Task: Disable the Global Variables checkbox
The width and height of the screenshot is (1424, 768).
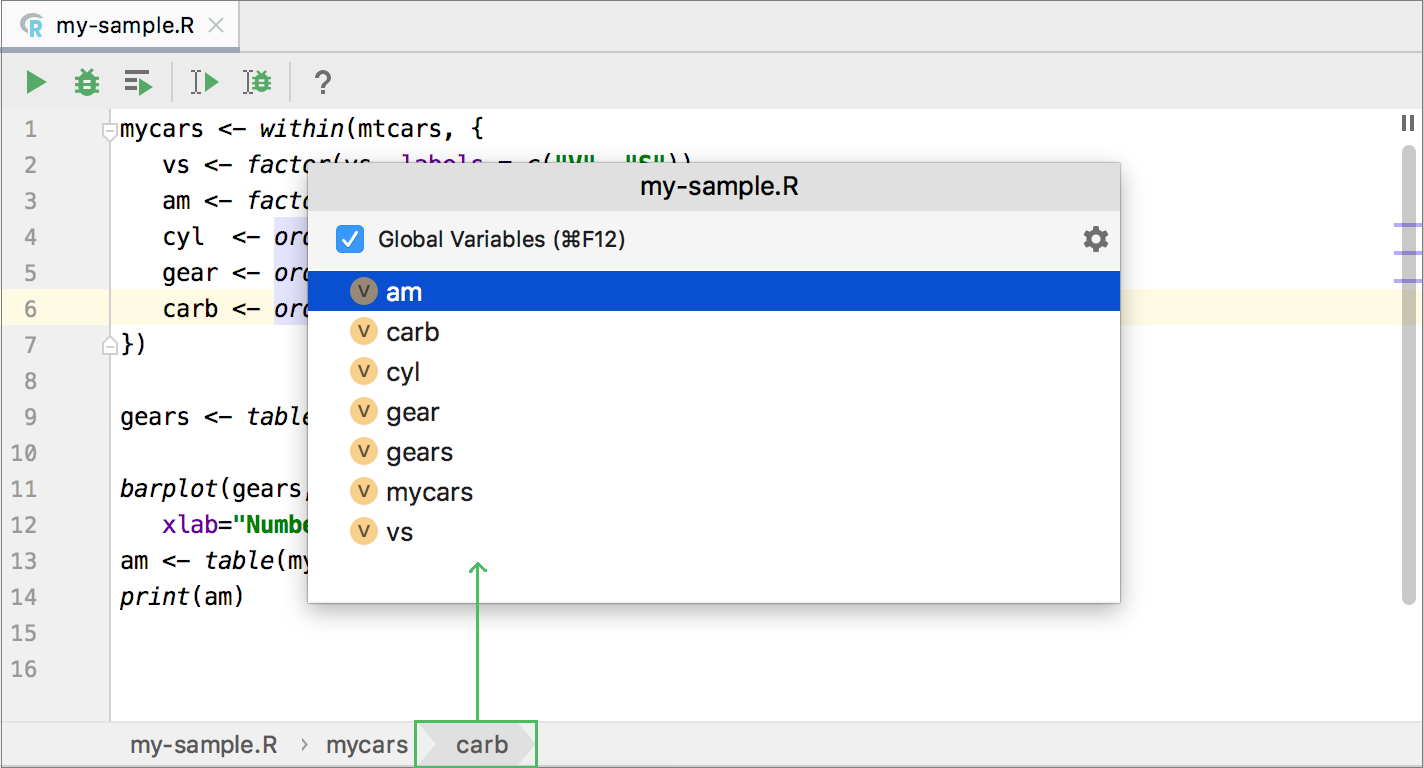Action: [x=349, y=239]
